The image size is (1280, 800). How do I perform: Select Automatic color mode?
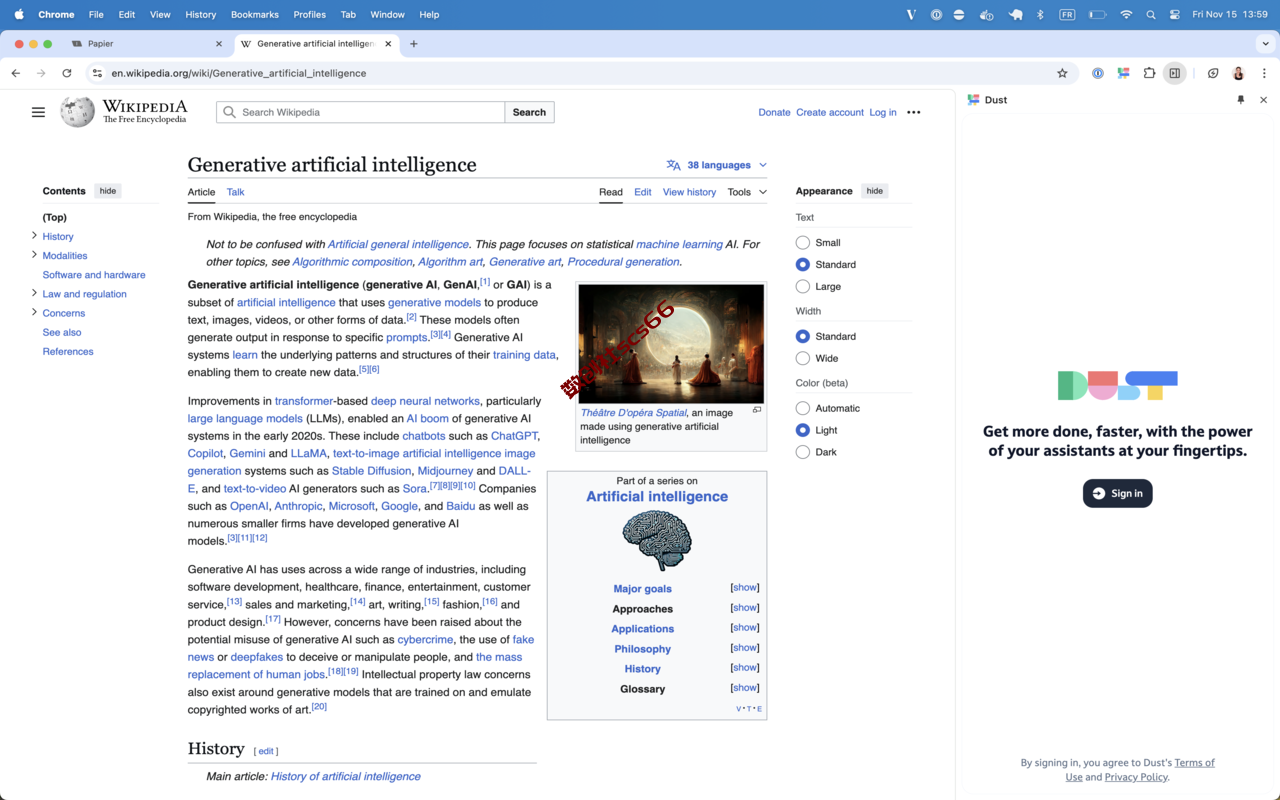[x=803, y=408]
